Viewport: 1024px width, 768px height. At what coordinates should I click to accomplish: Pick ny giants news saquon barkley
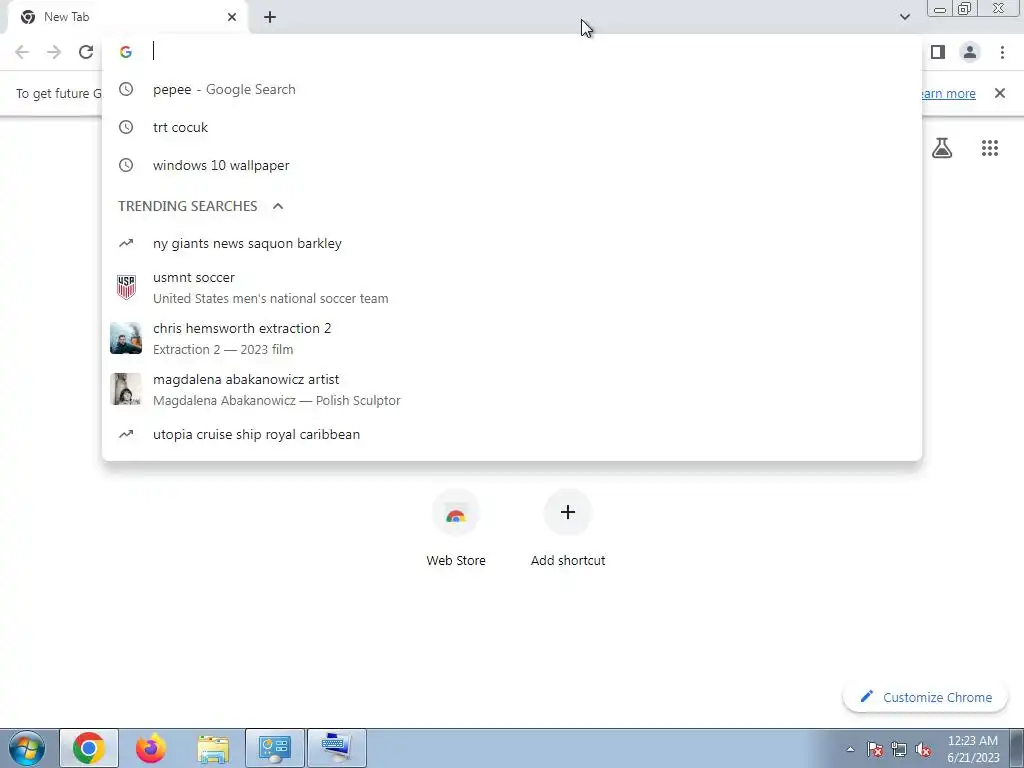512,243
